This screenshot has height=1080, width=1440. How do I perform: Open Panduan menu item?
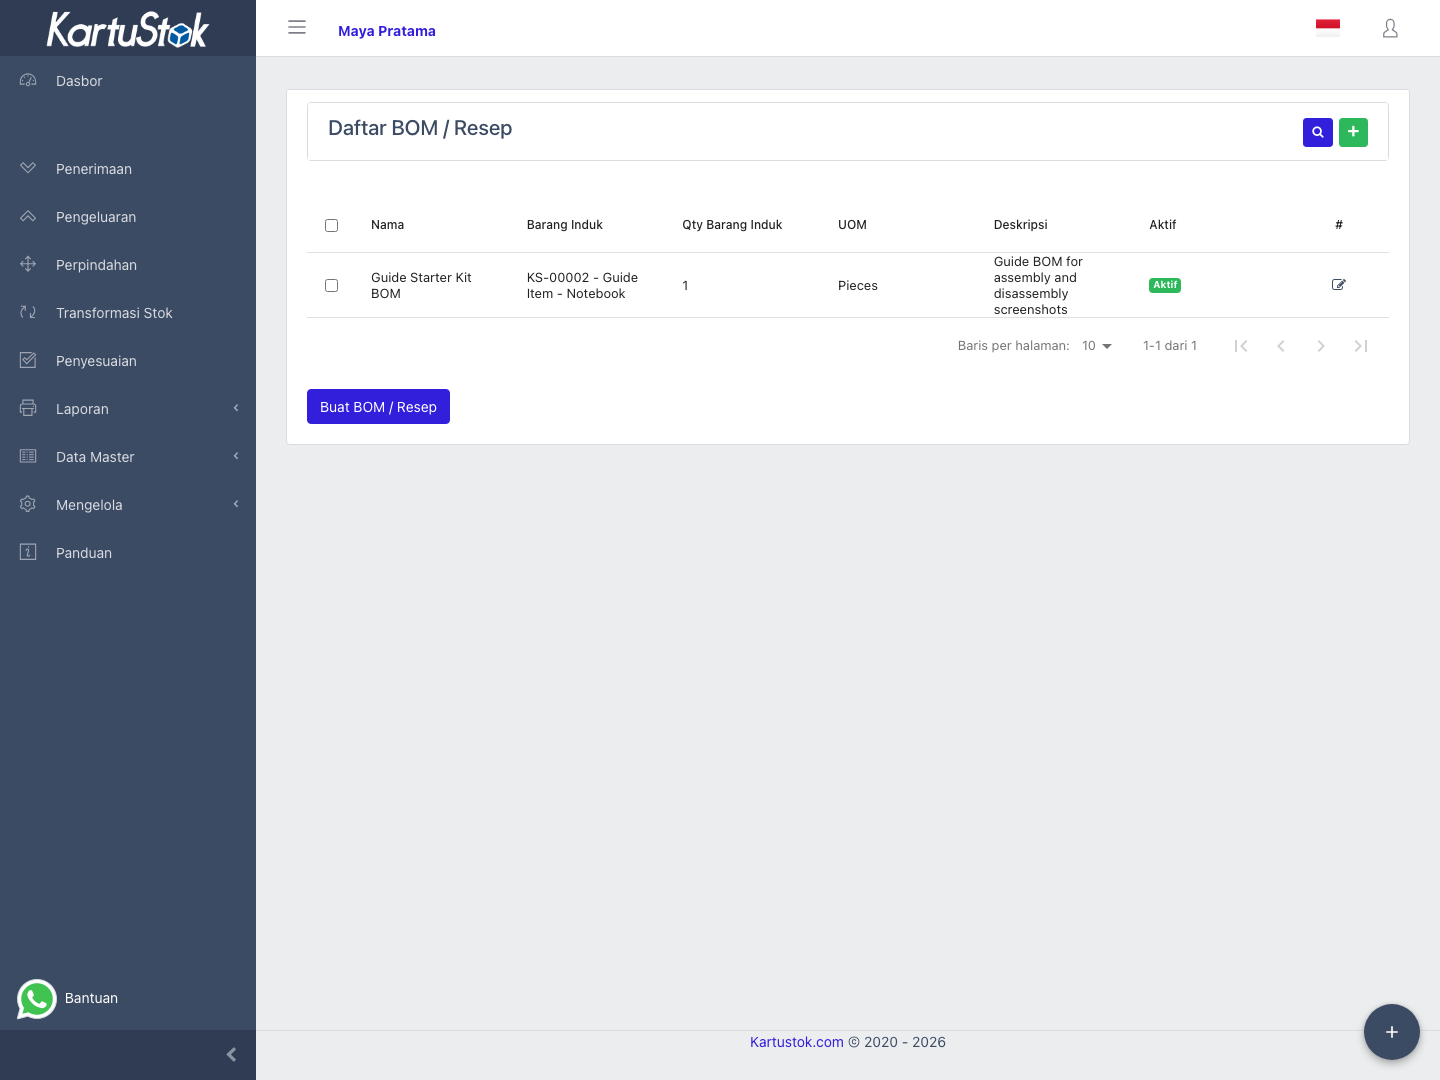point(128,553)
